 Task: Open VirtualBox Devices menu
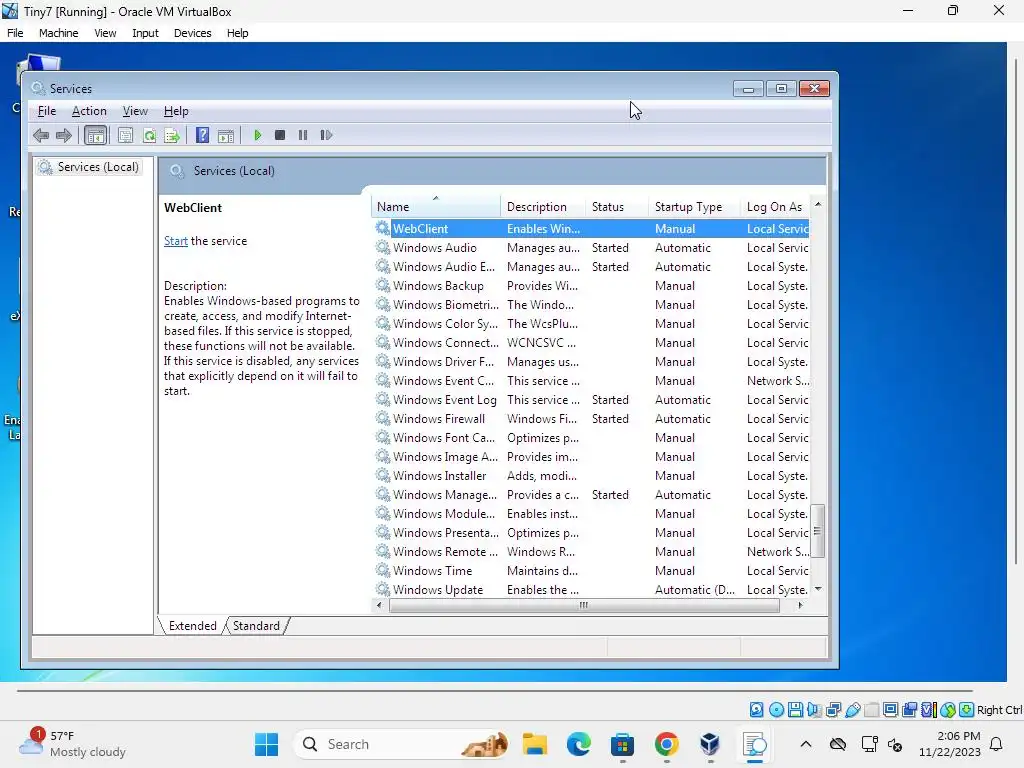(x=192, y=33)
